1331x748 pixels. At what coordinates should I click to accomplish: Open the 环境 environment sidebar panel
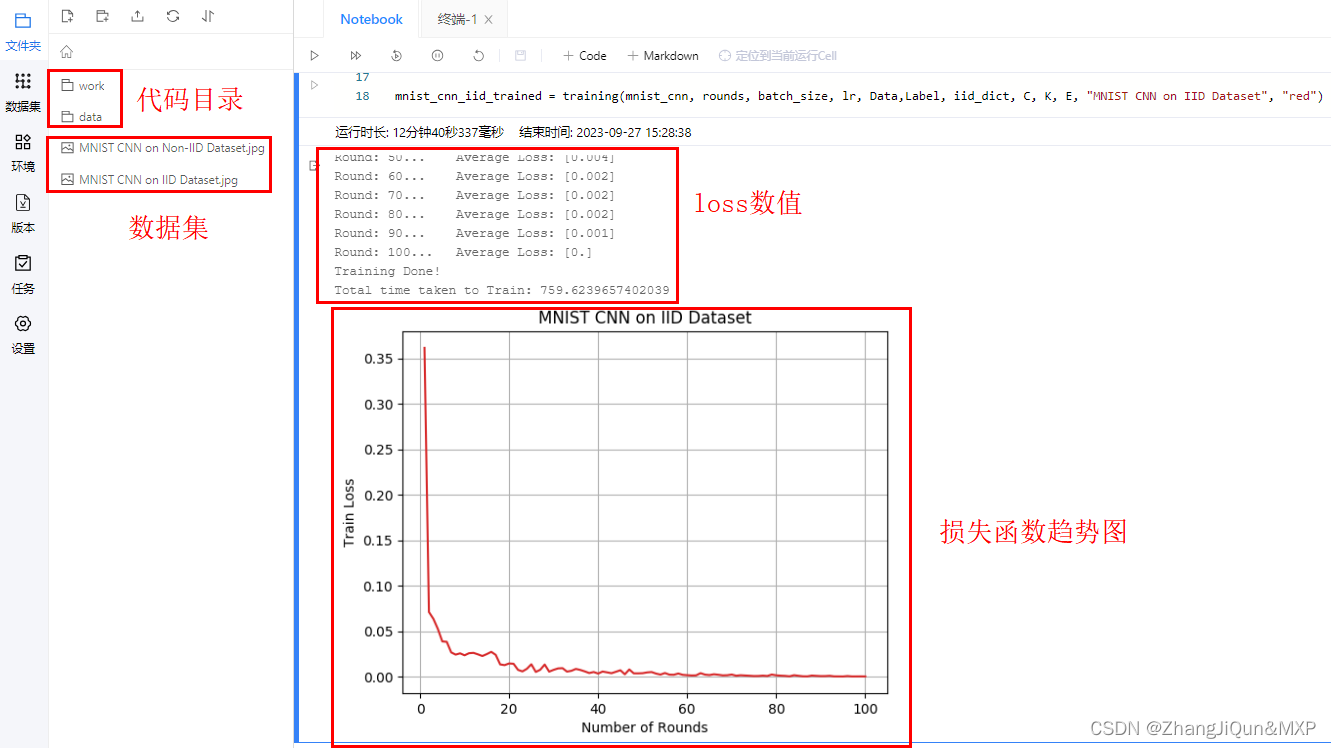coord(23,152)
